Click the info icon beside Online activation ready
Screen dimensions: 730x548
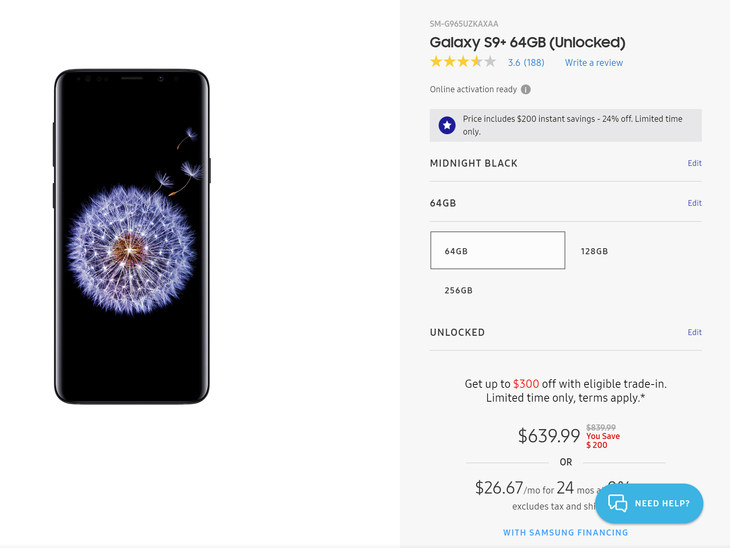tap(526, 89)
